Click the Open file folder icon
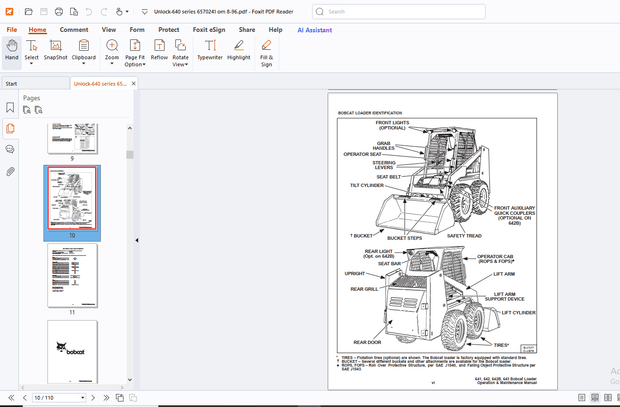620x407 pixels. (x=28, y=11)
